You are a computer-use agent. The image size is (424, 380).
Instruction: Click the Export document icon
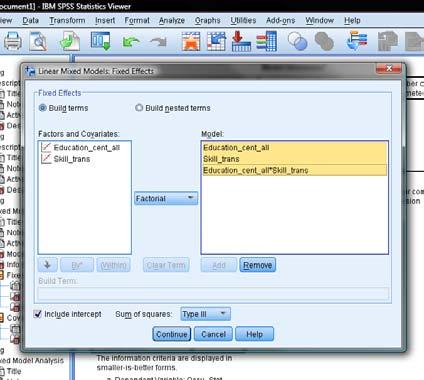tap(70, 41)
